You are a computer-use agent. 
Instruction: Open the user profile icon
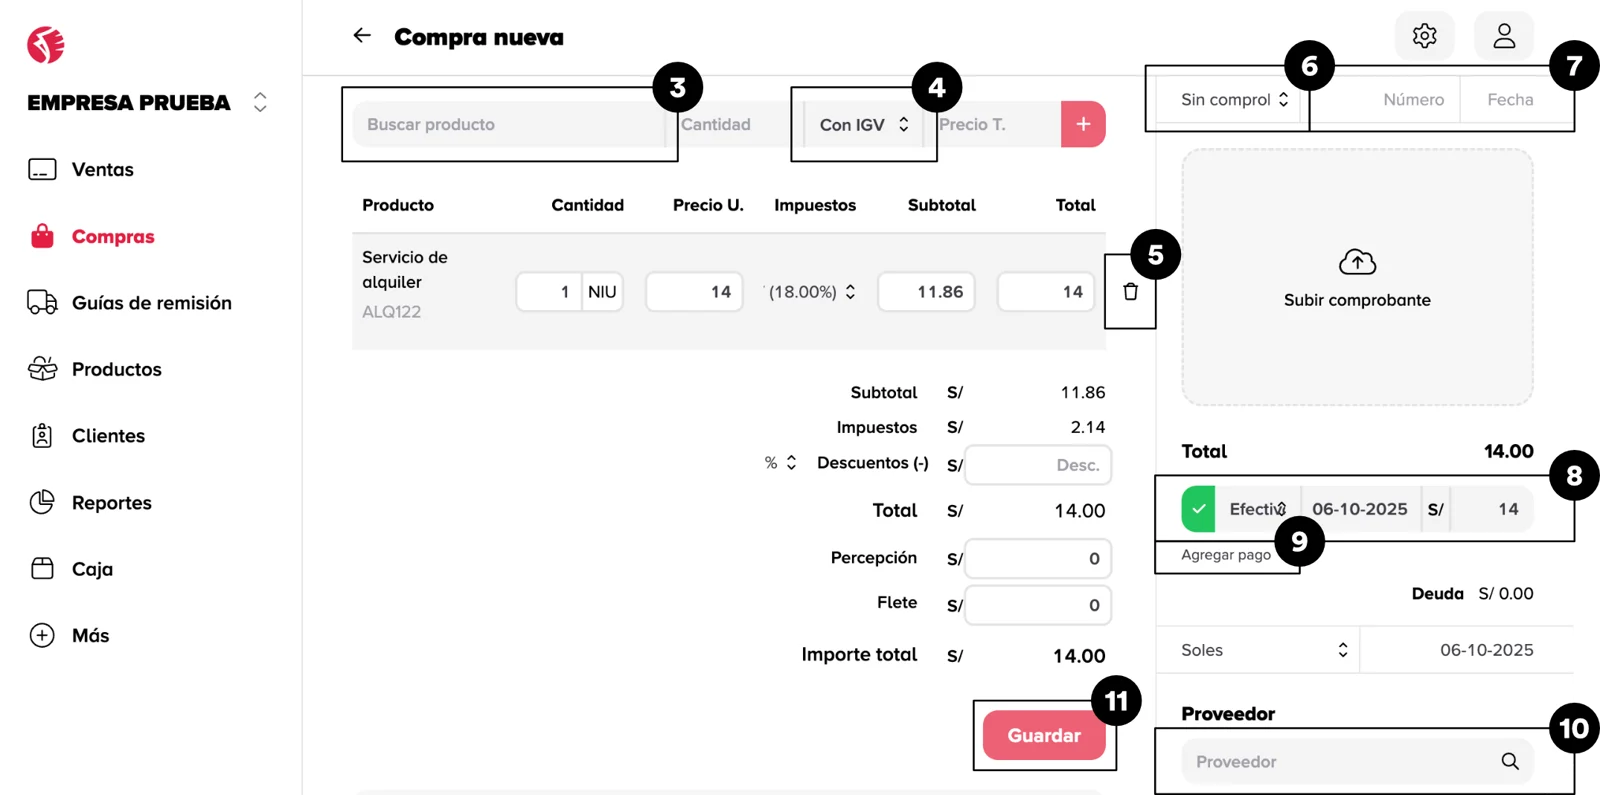pyautogui.click(x=1504, y=36)
